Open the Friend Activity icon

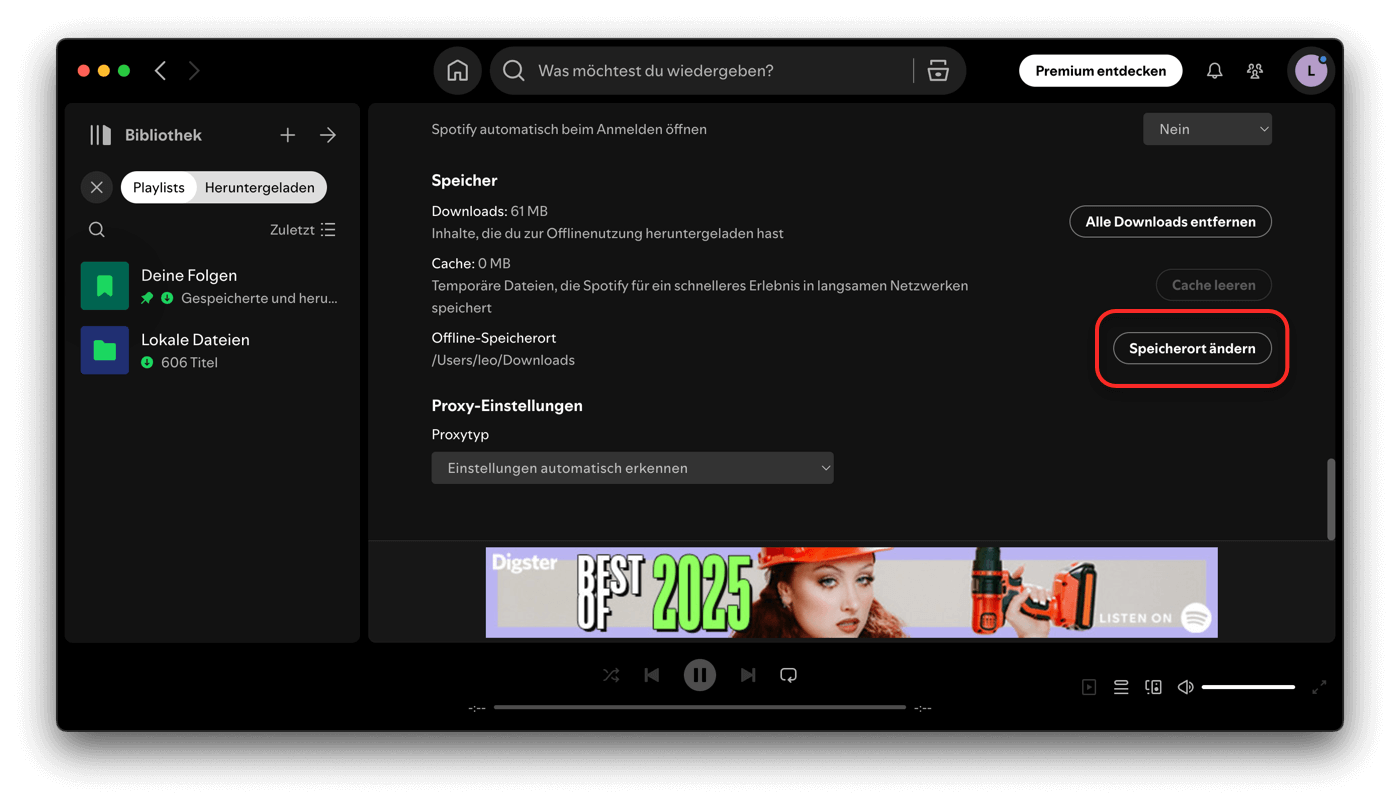click(x=1254, y=71)
